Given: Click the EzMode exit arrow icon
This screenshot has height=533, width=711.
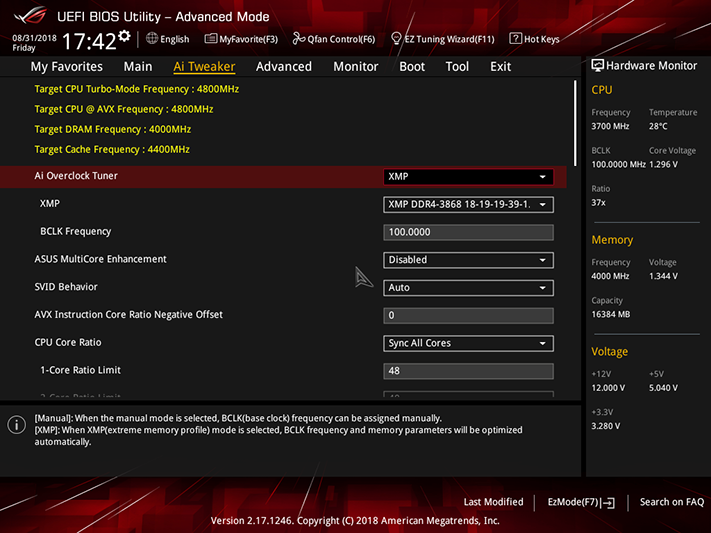Looking at the screenshot, I should 608,503.
